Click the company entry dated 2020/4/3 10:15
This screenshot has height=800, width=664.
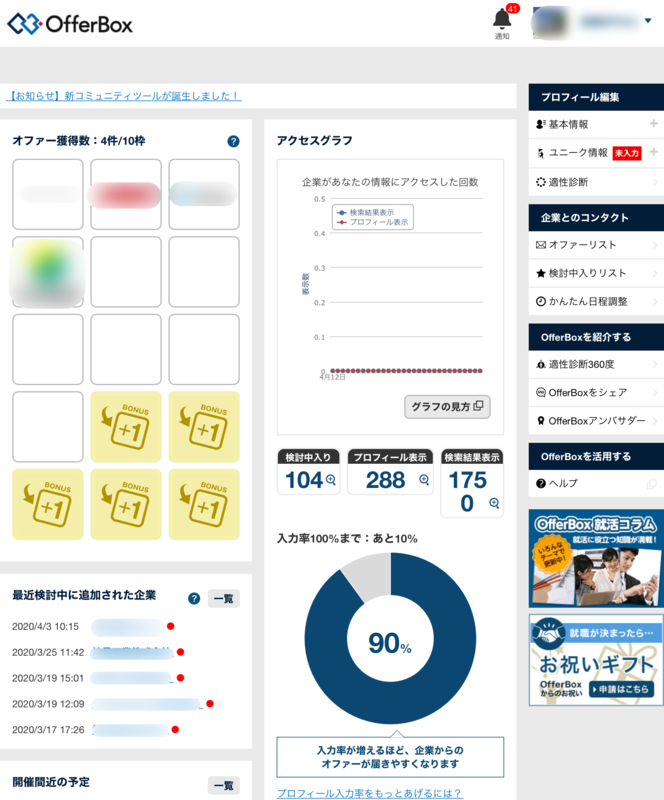(x=128, y=627)
